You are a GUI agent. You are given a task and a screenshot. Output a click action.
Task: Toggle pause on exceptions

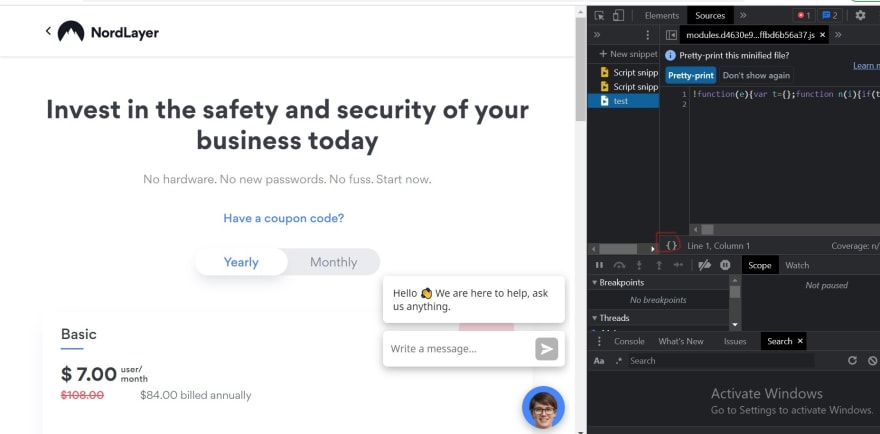(725, 265)
